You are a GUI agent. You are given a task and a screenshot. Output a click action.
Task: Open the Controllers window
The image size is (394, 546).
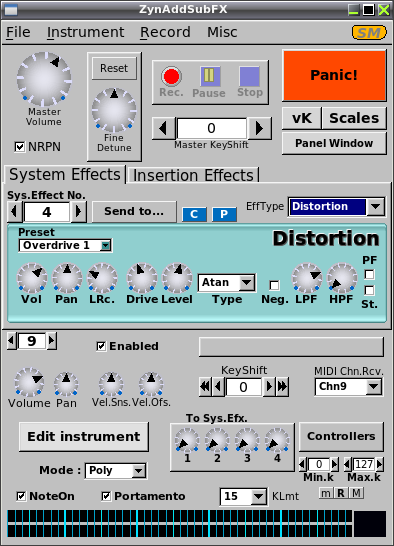341,436
